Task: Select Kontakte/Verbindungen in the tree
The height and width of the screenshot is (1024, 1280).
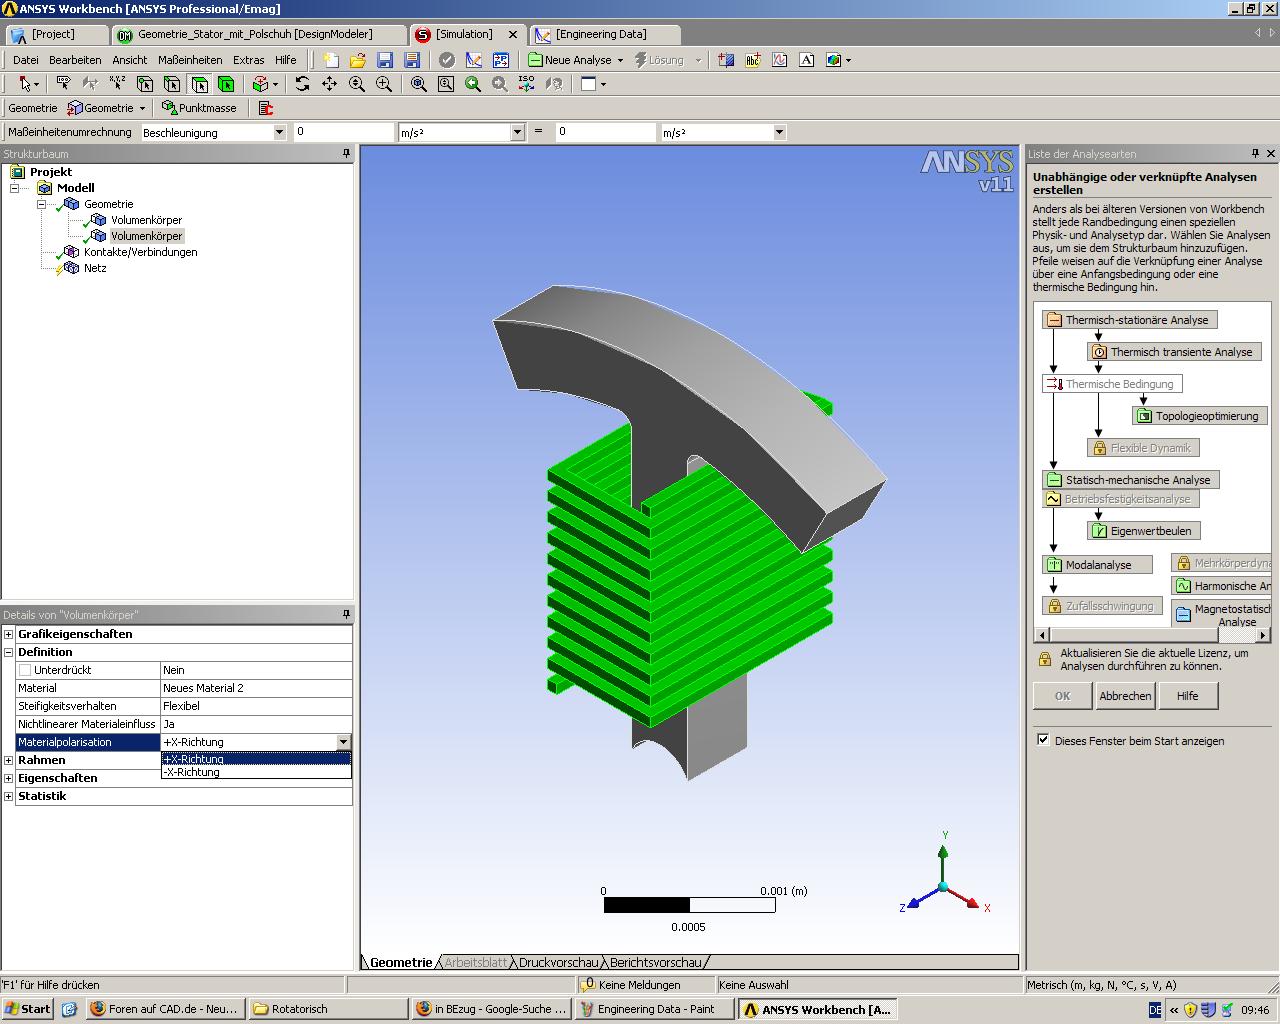Action: tap(140, 252)
